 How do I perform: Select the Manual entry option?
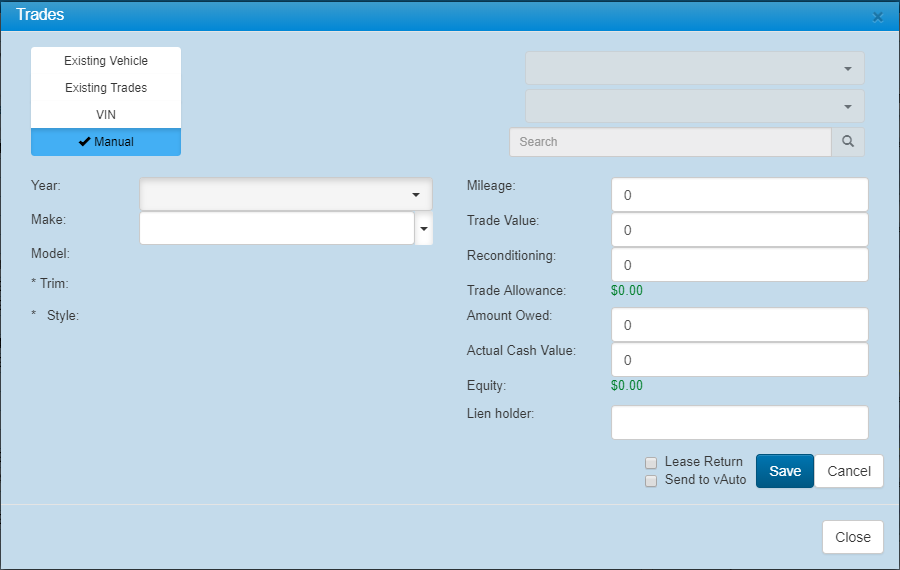coord(106,142)
